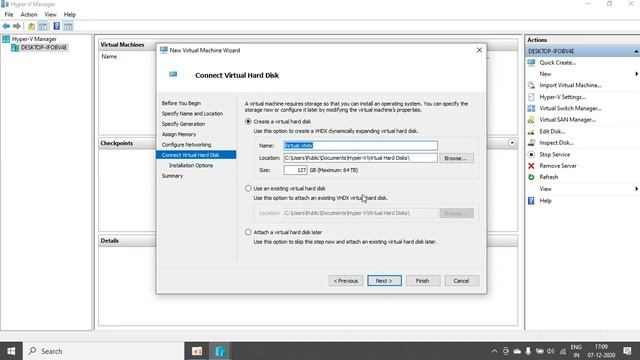
Task: Click the Finish button
Action: [x=422, y=281]
